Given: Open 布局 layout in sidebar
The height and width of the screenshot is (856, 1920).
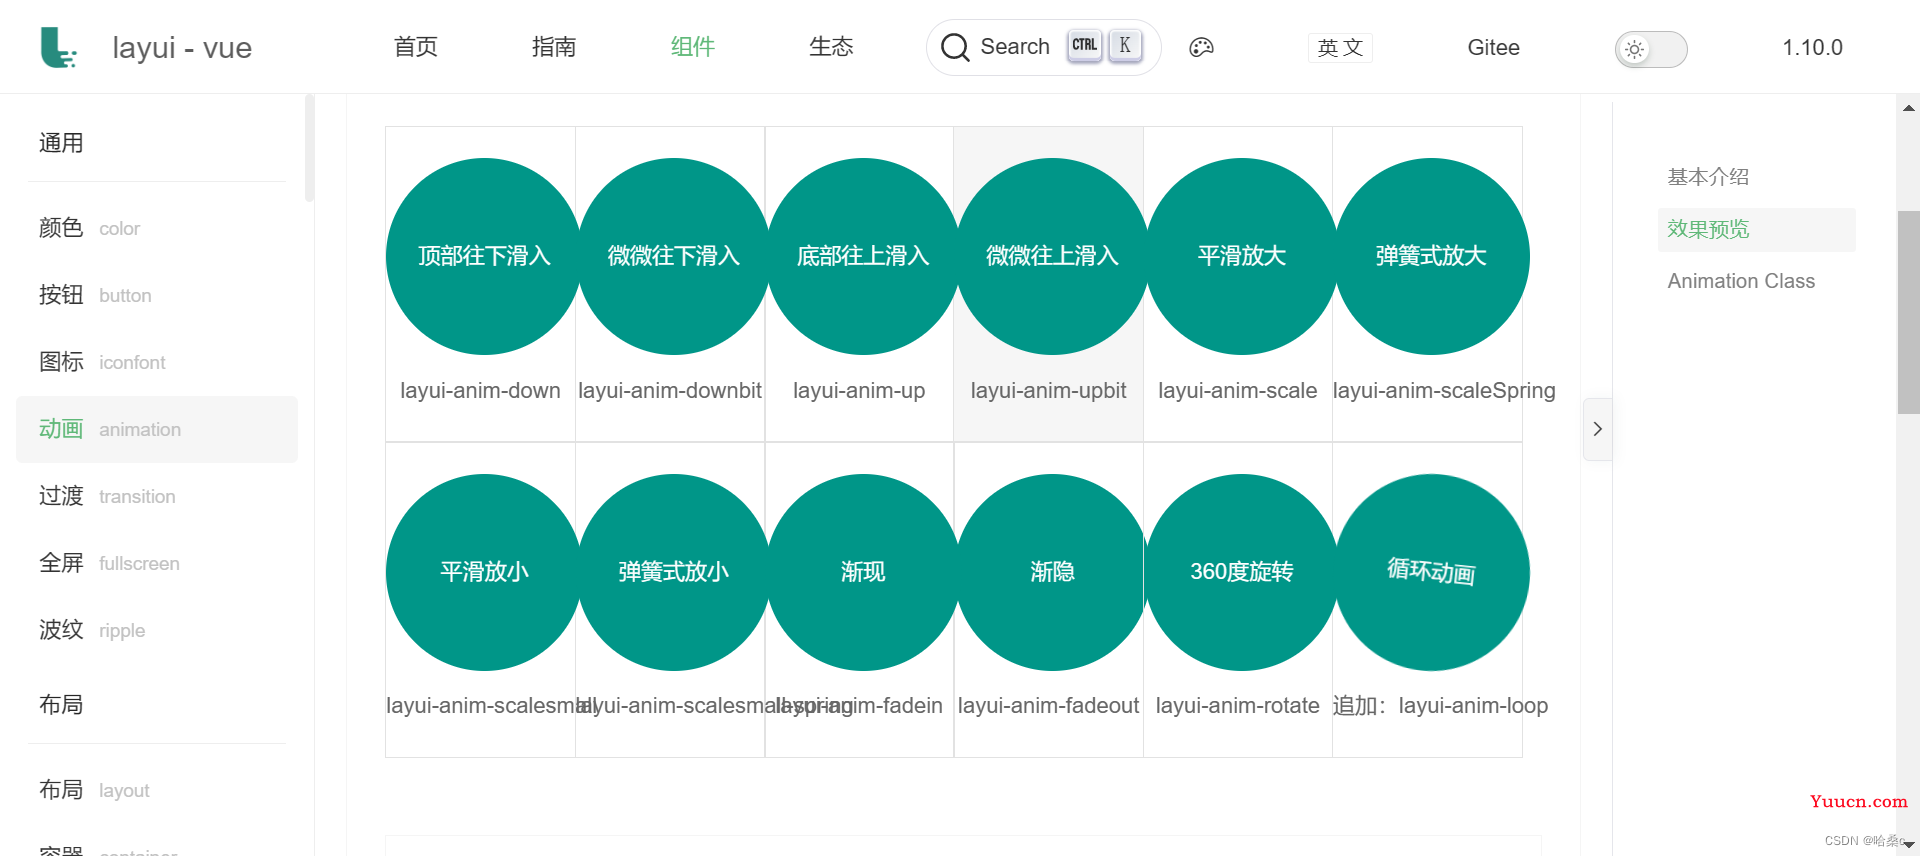Looking at the screenshot, I should tap(157, 790).
